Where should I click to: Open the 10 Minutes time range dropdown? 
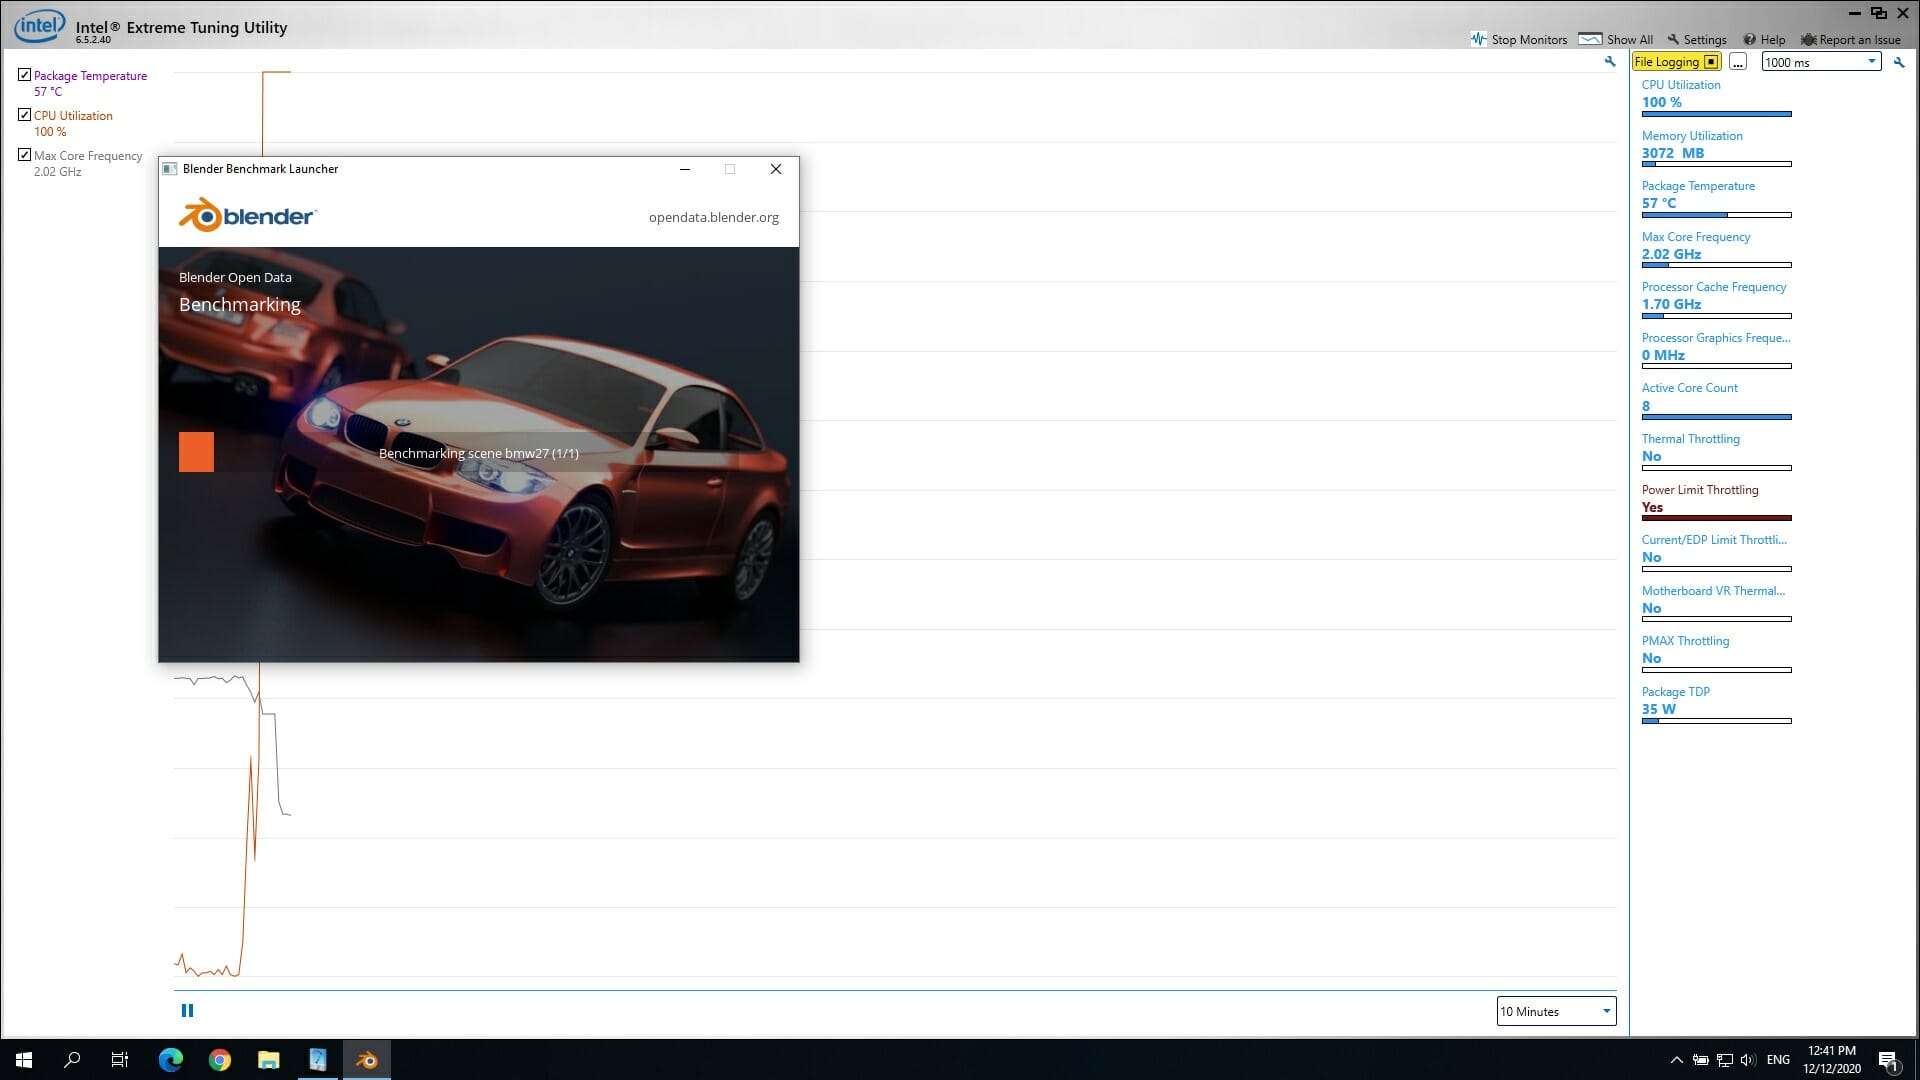1556,1011
